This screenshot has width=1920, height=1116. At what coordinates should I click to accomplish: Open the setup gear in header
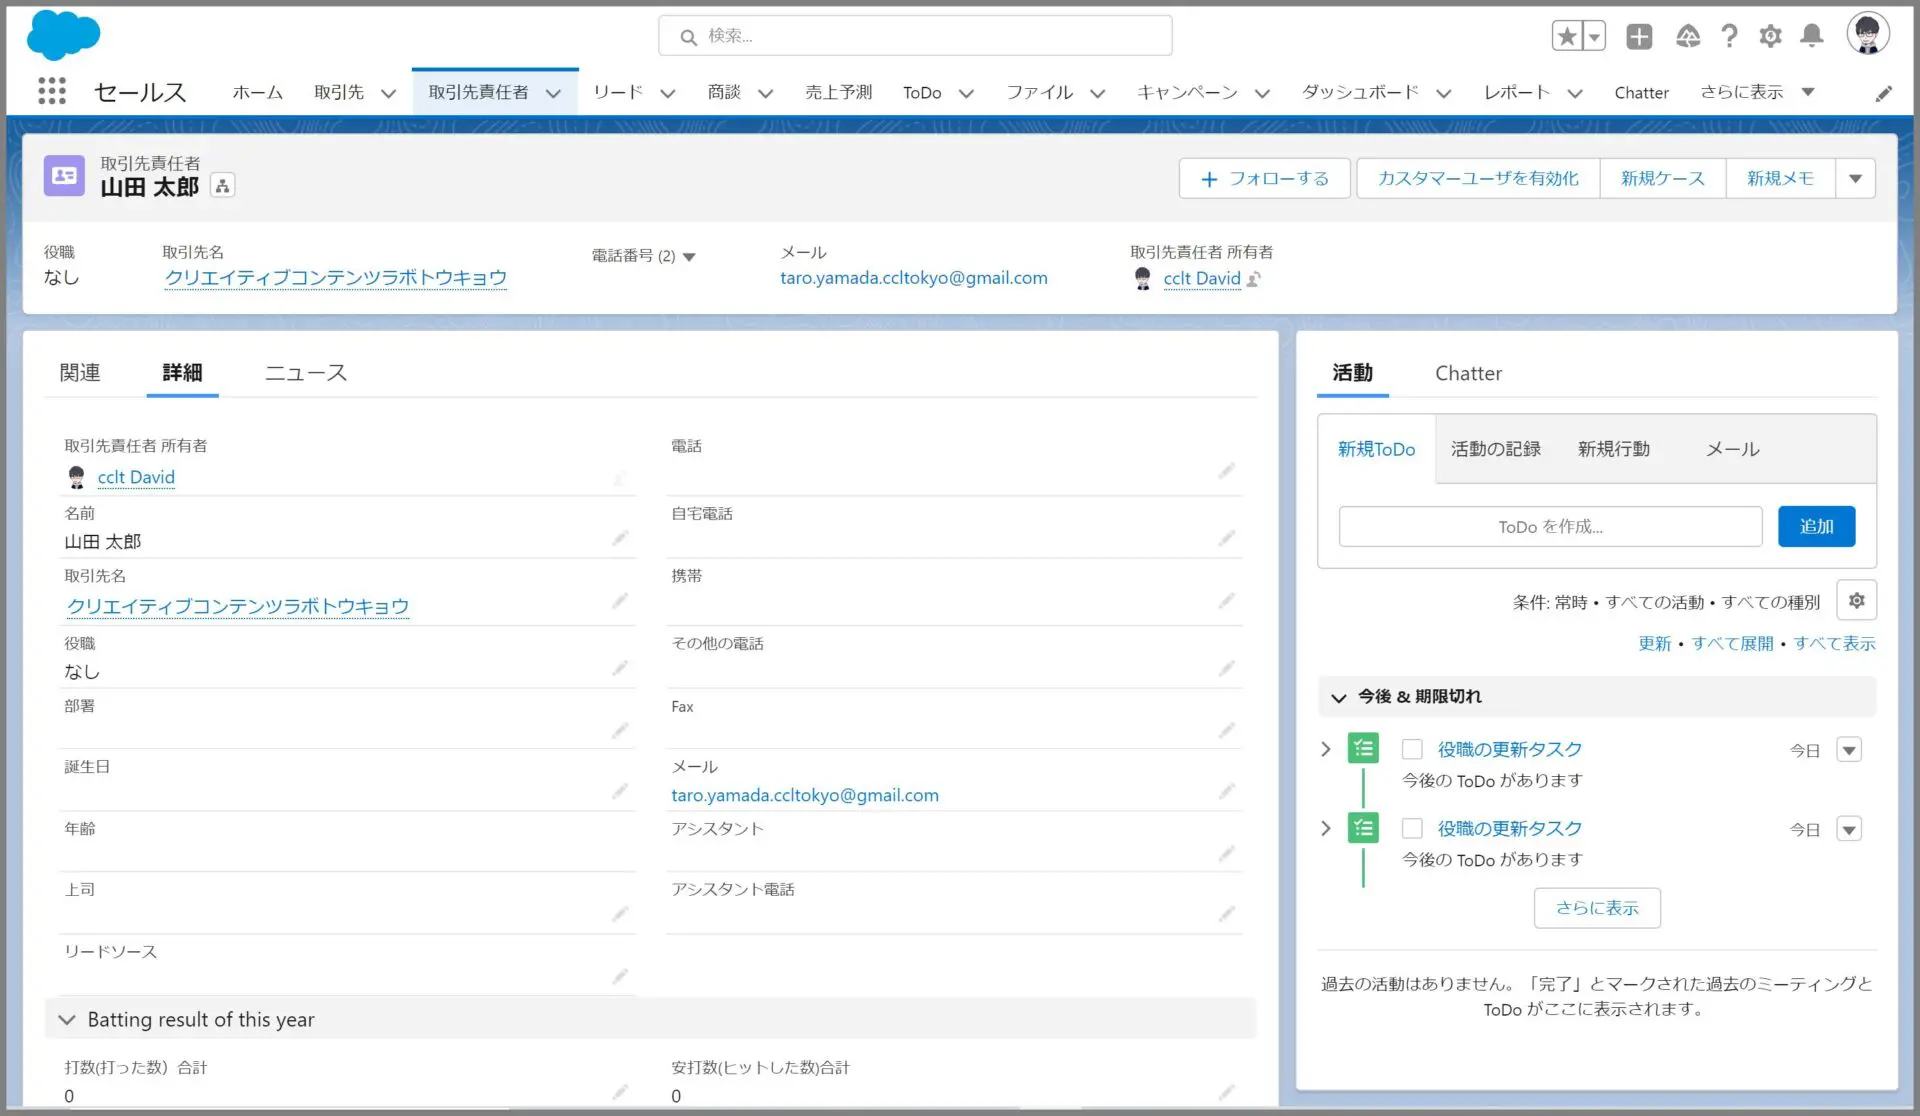coord(1770,37)
